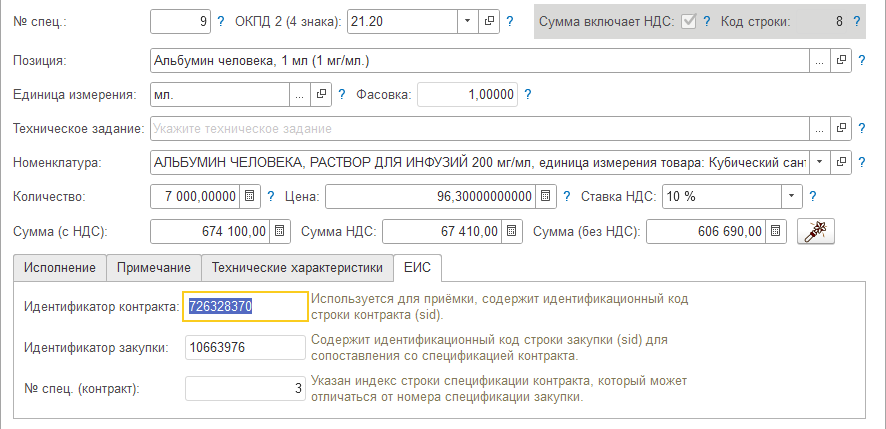This screenshot has height=429, width=886.
Task: Open Техническое задание record icon
Action: tap(841, 128)
